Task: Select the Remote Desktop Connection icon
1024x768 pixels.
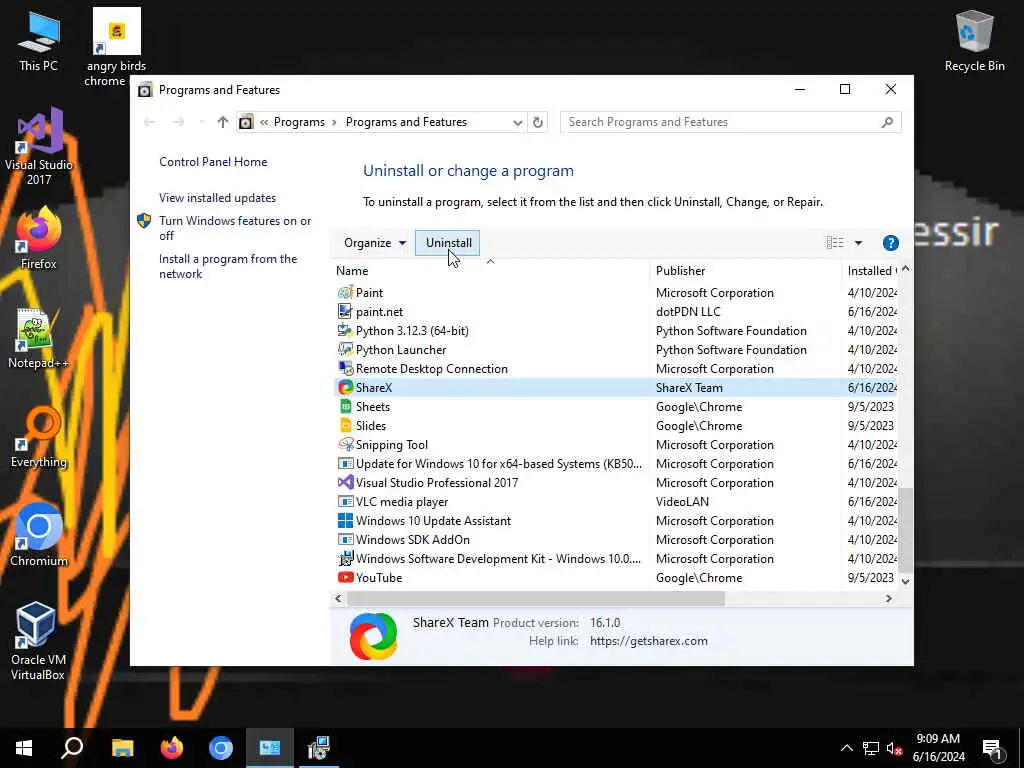Action: (345, 368)
